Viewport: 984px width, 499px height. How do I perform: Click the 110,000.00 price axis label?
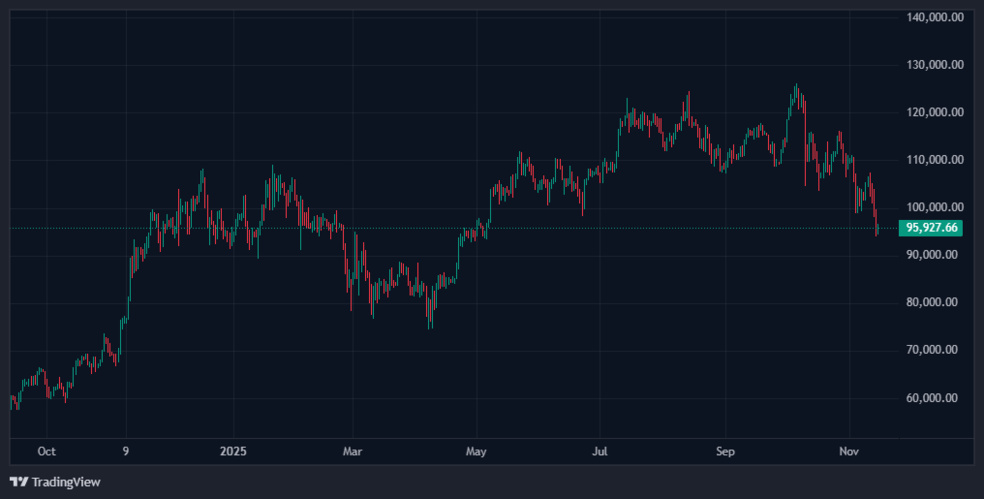point(935,160)
